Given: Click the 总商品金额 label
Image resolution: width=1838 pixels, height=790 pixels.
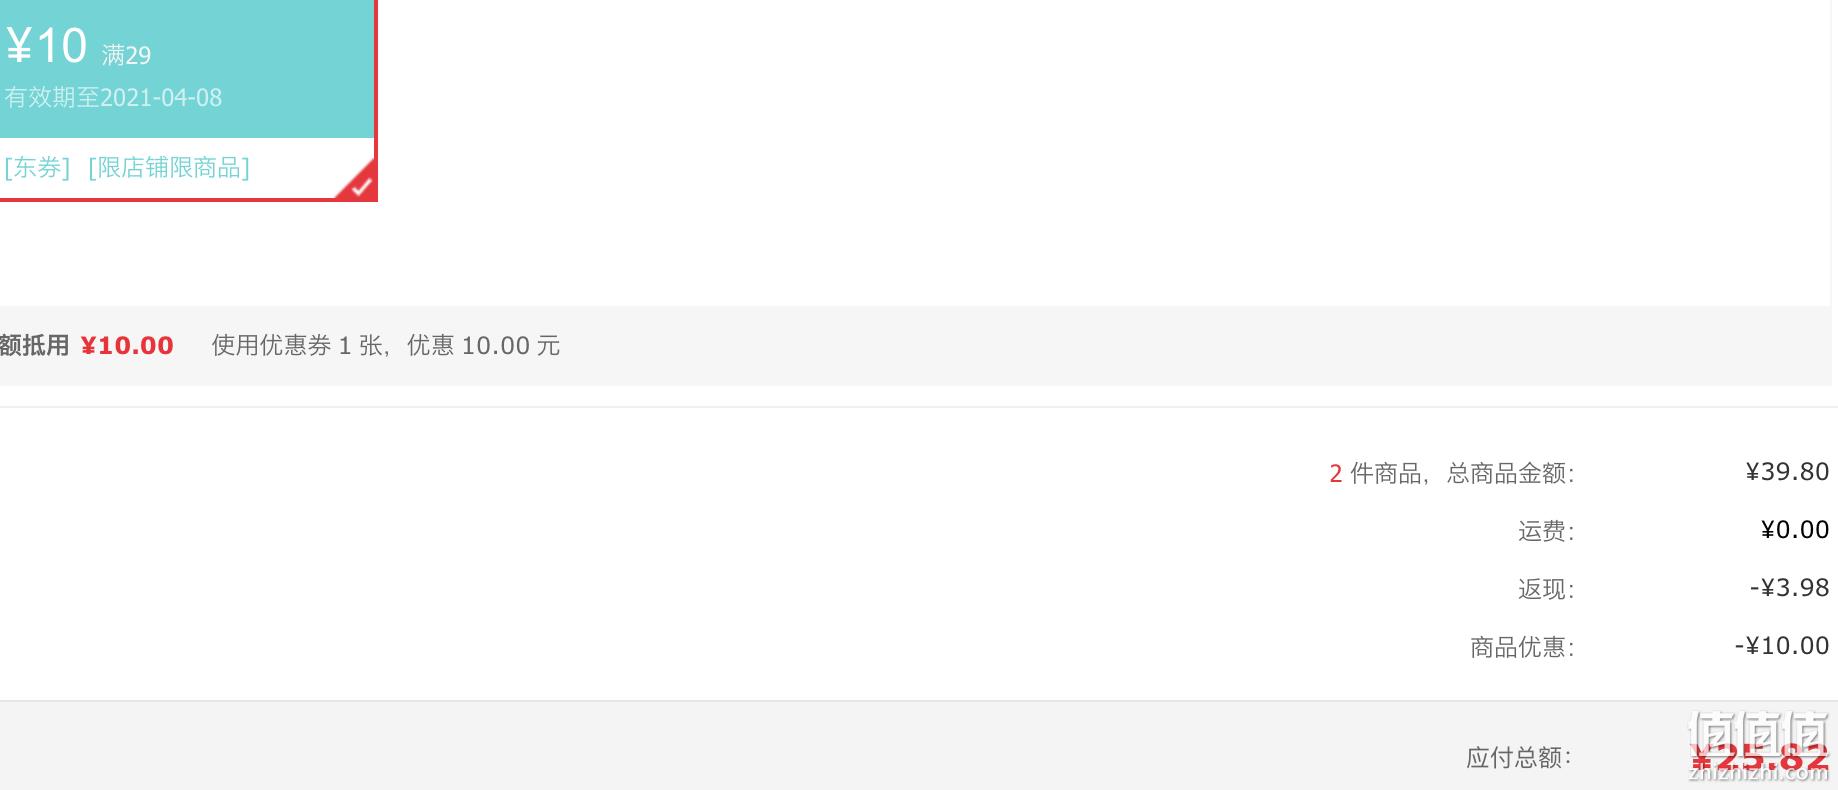Looking at the screenshot, I should 1510,473.
